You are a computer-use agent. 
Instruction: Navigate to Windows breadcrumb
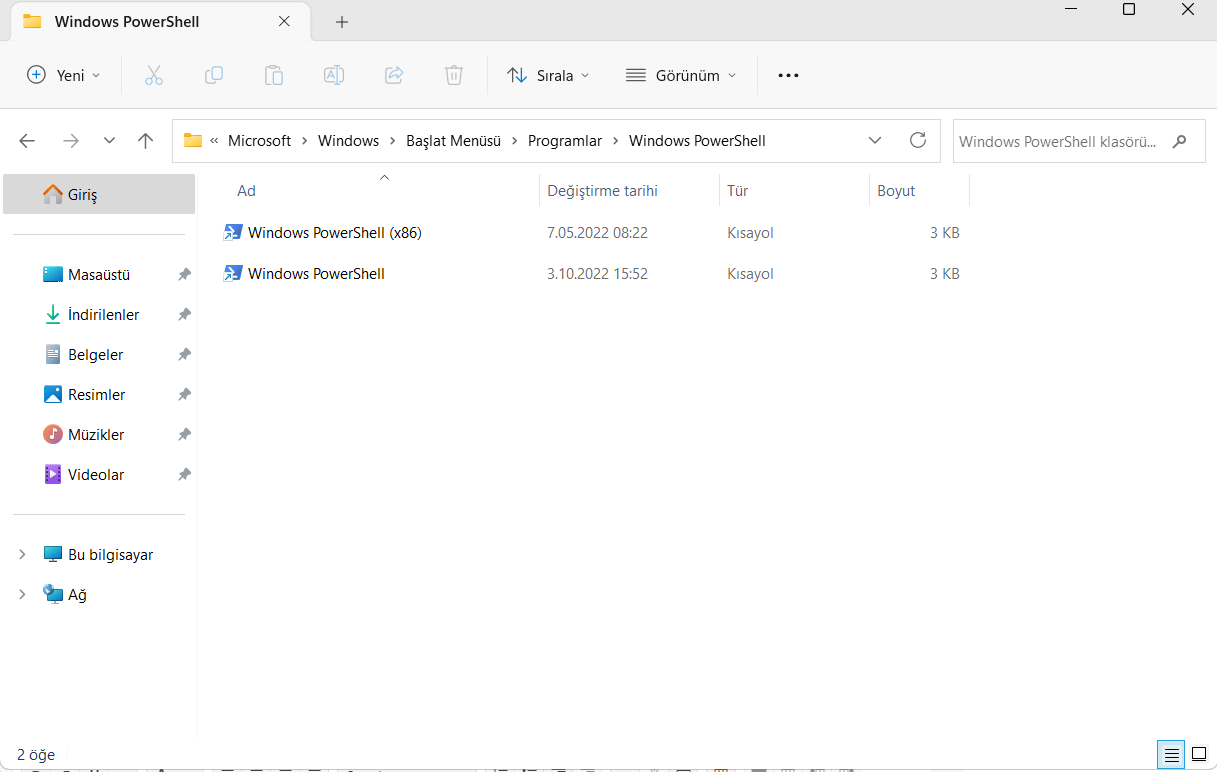pyautogui.click(x=348, y=141)
